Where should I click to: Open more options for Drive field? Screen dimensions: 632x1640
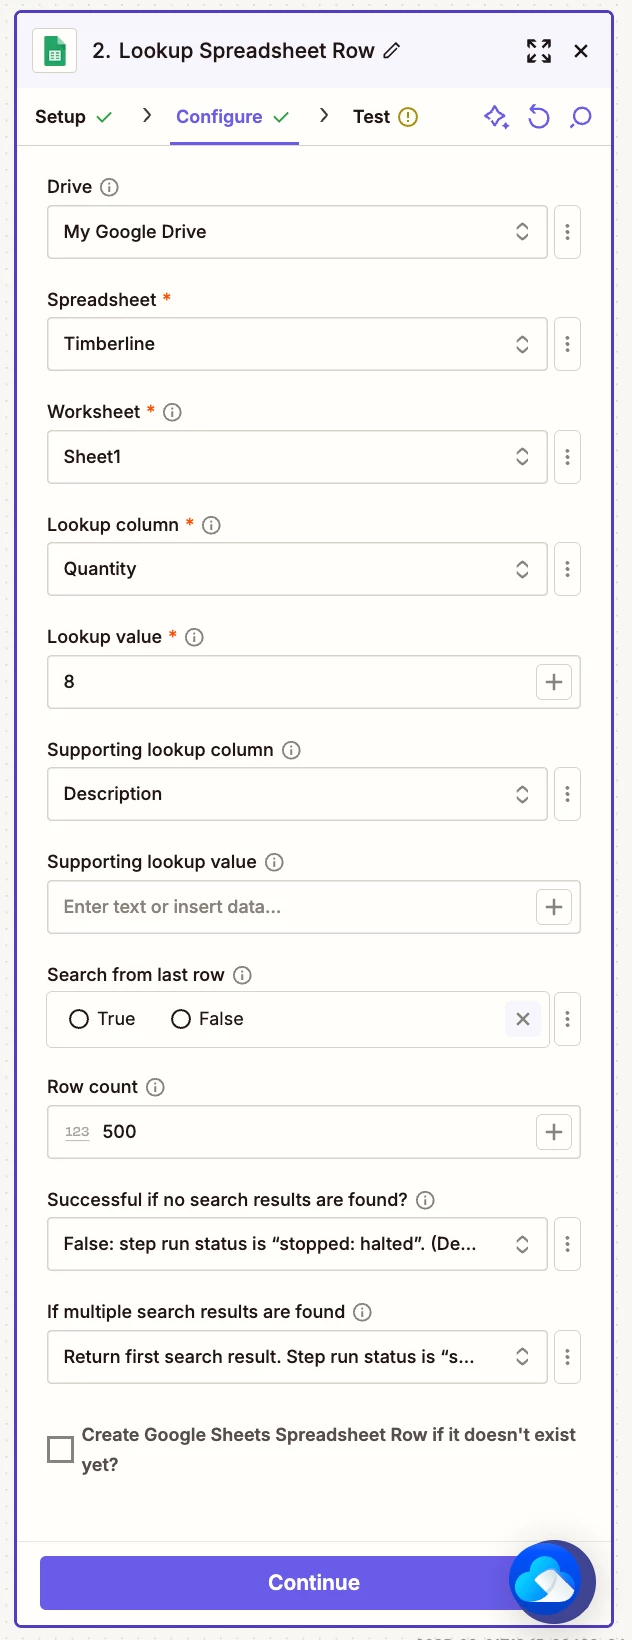pos(567,232)
